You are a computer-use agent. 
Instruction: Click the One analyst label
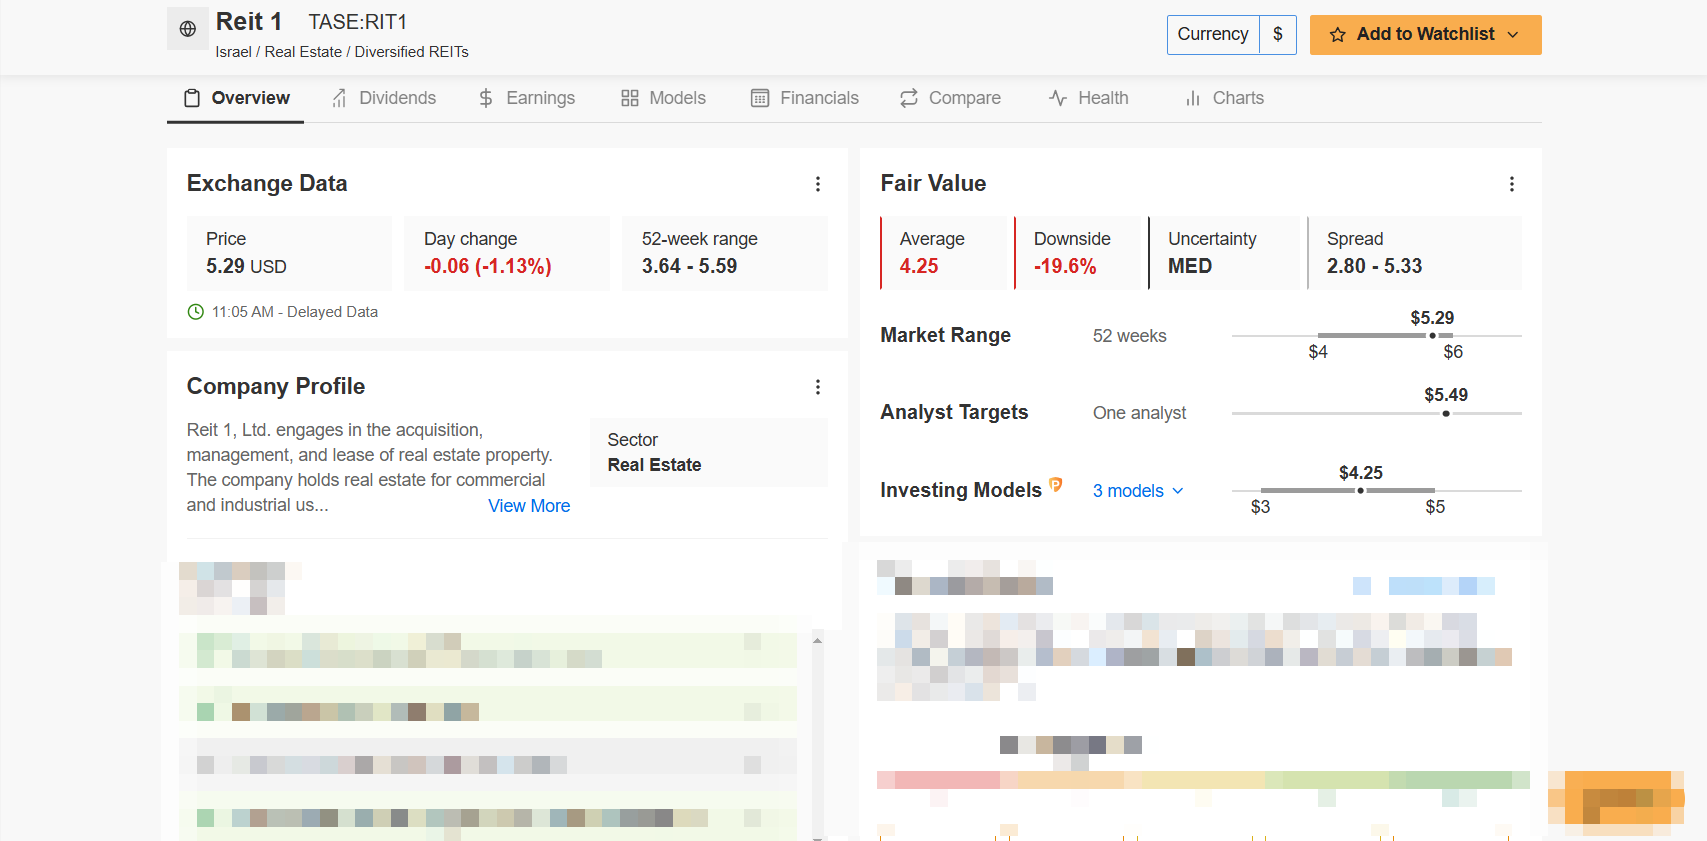coord(1139,413)
